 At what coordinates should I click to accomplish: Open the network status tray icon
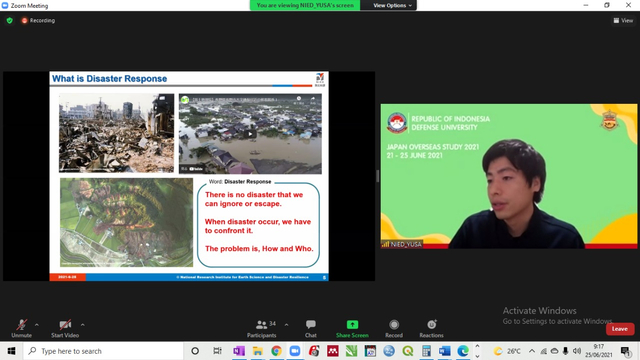(x=544, y=351)
